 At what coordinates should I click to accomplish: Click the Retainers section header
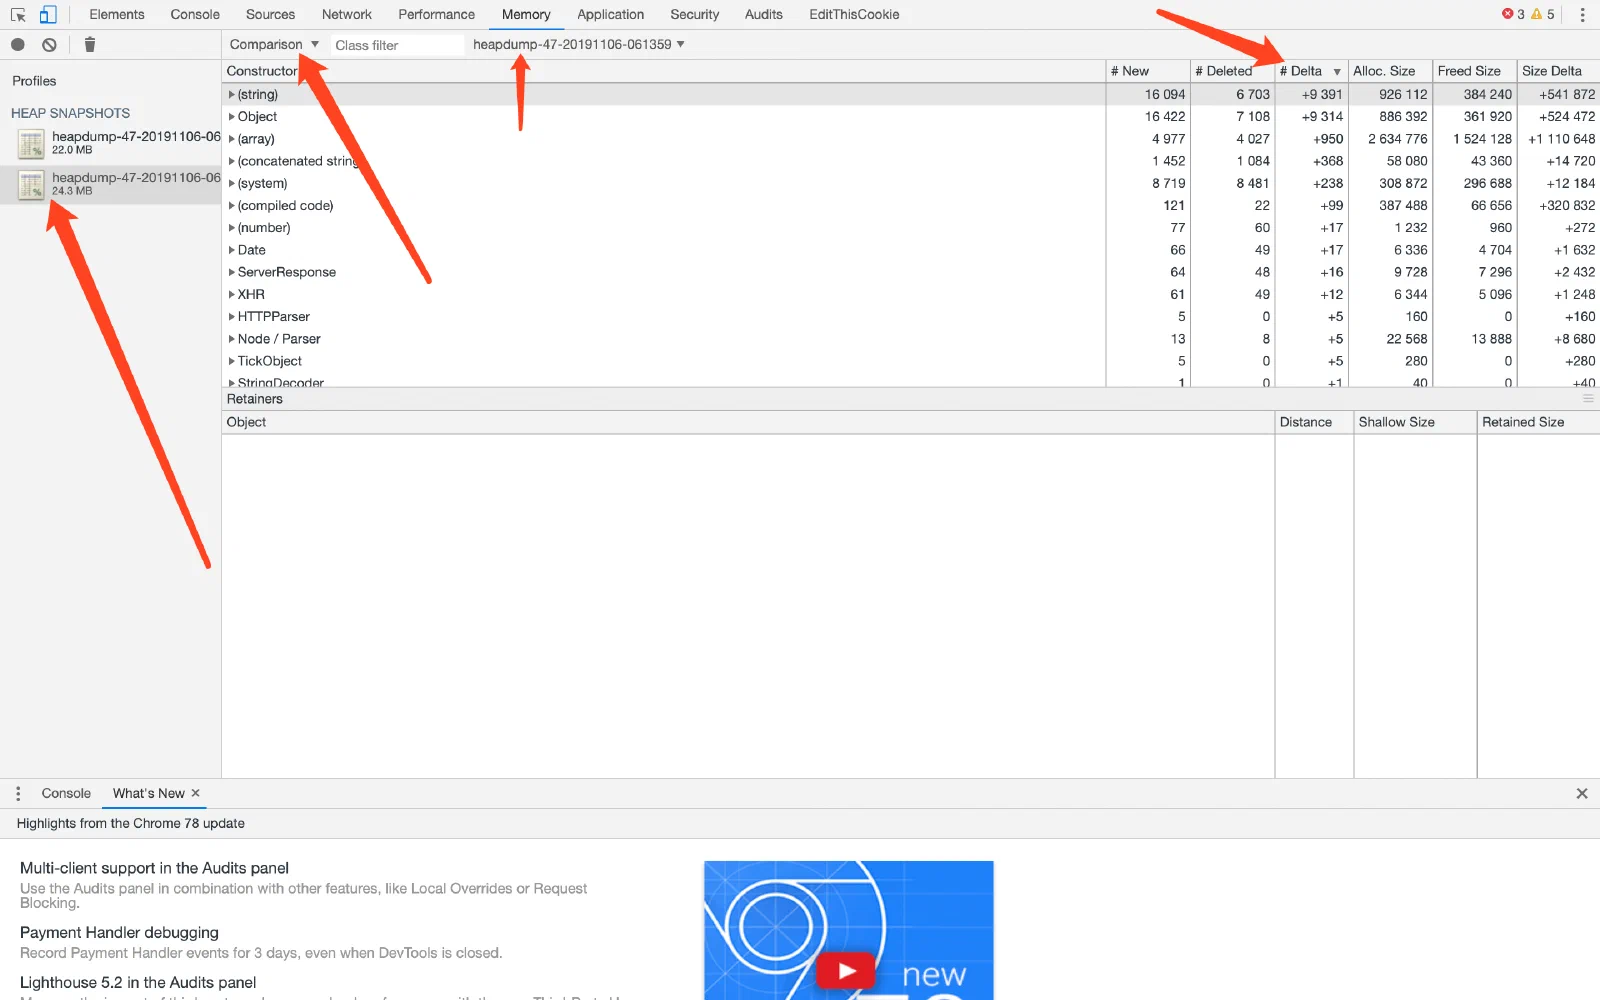tap(910, 399)
